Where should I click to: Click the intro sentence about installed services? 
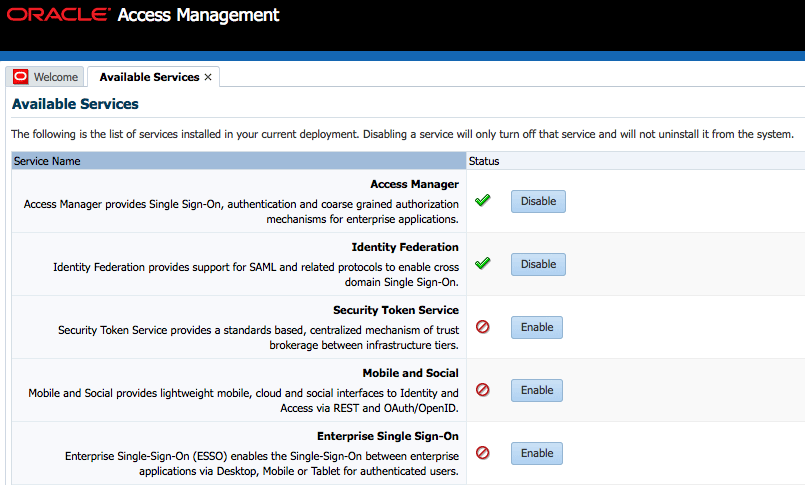pyautogui.click(x=402, y=134)
